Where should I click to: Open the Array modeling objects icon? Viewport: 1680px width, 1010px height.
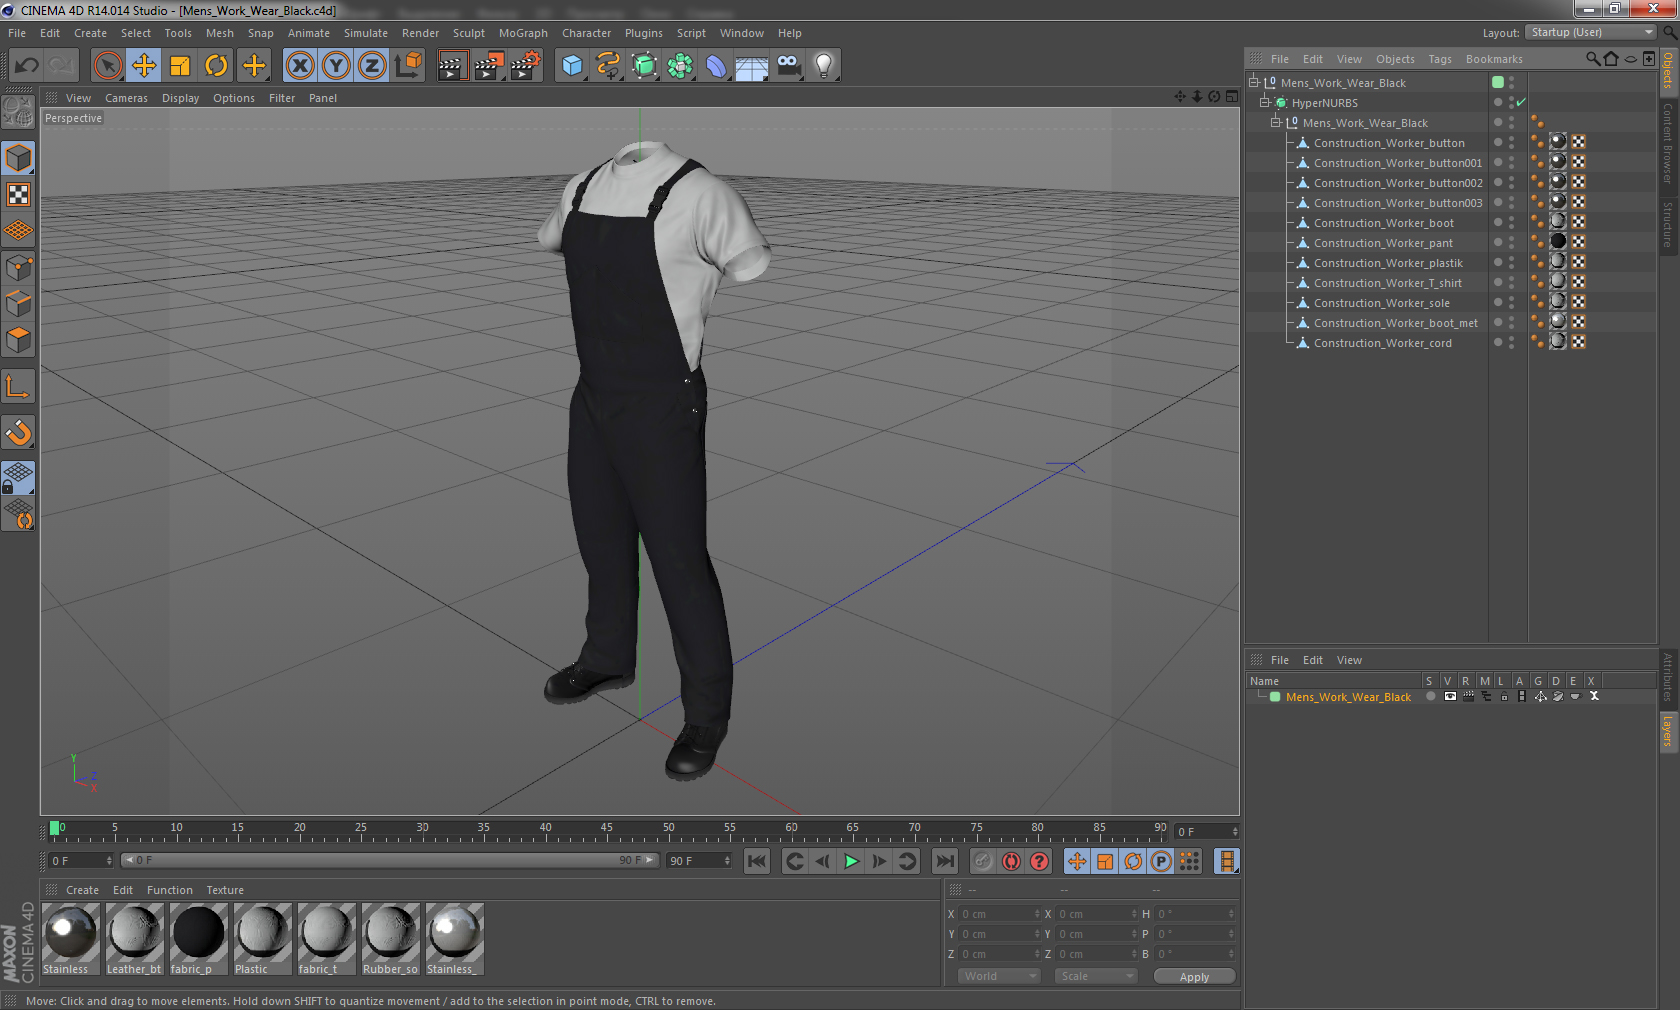[x=680, y=66]
